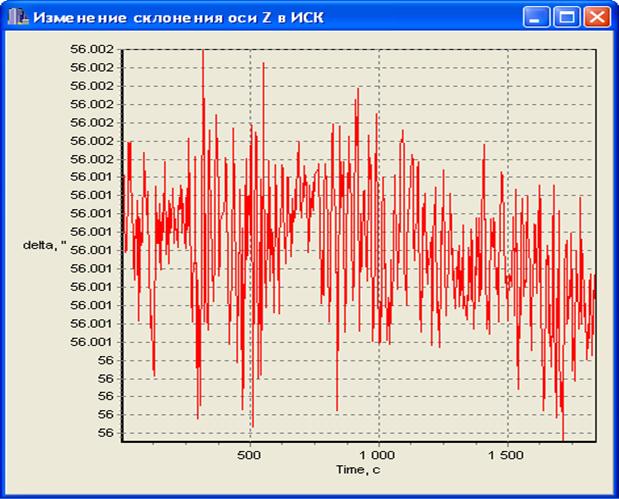Click the application icon in the title bar

15,17
